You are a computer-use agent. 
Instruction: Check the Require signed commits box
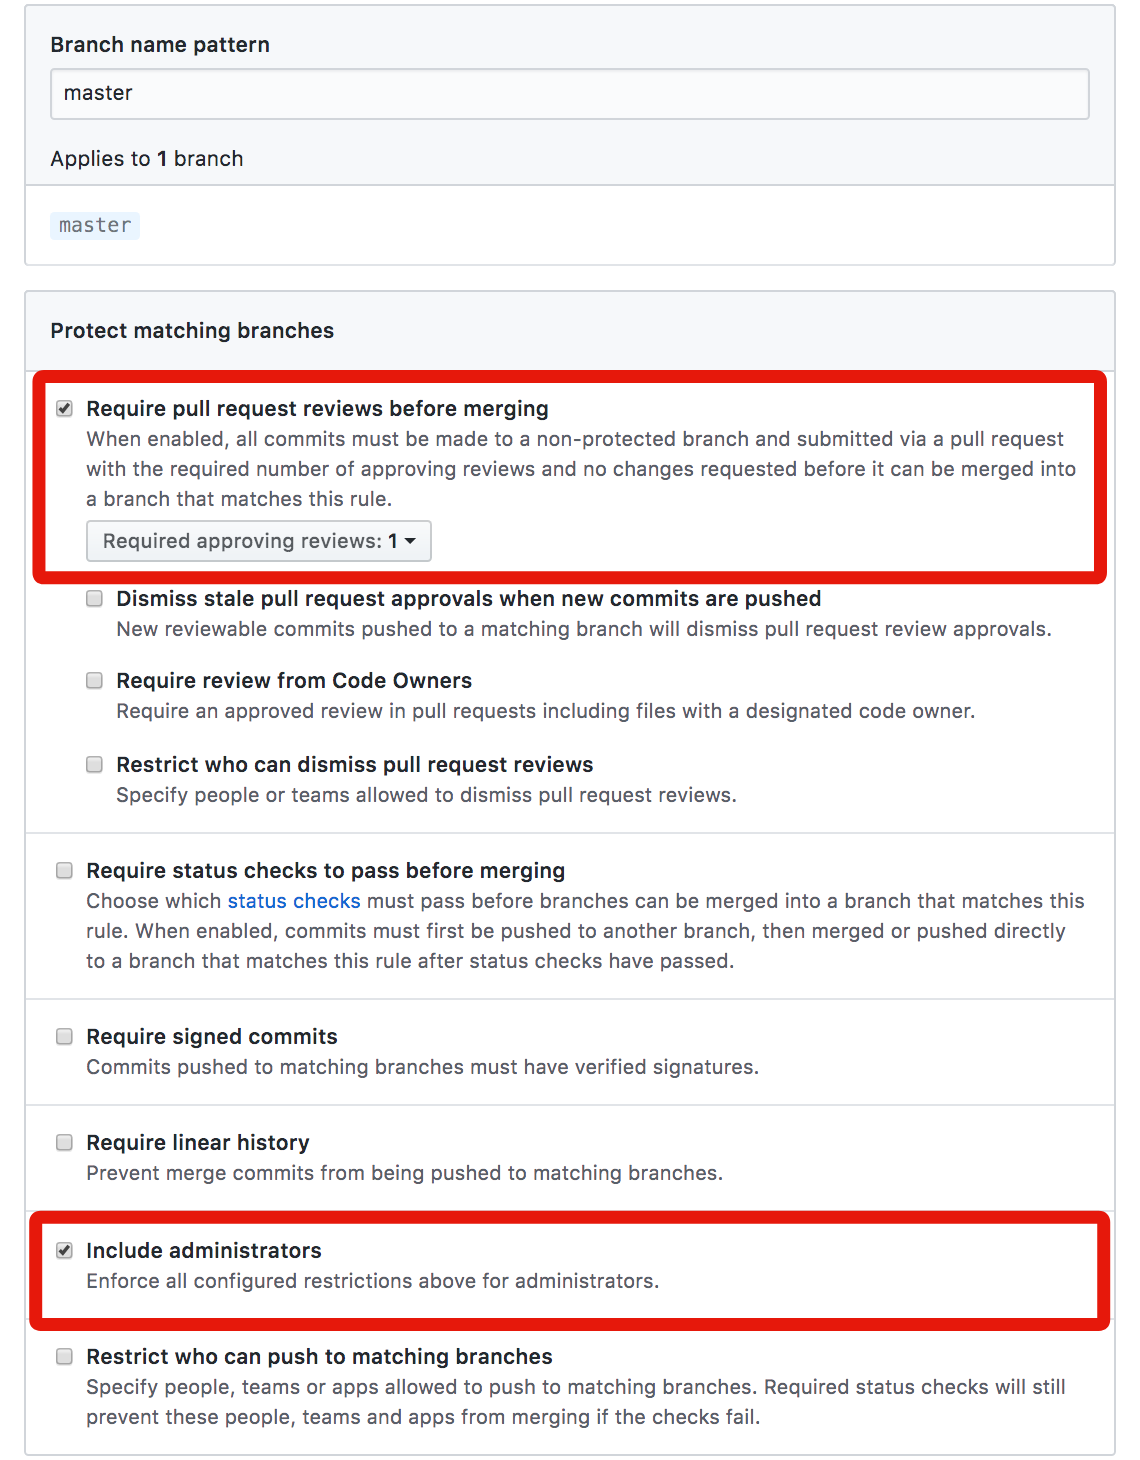coord(65,1037)
